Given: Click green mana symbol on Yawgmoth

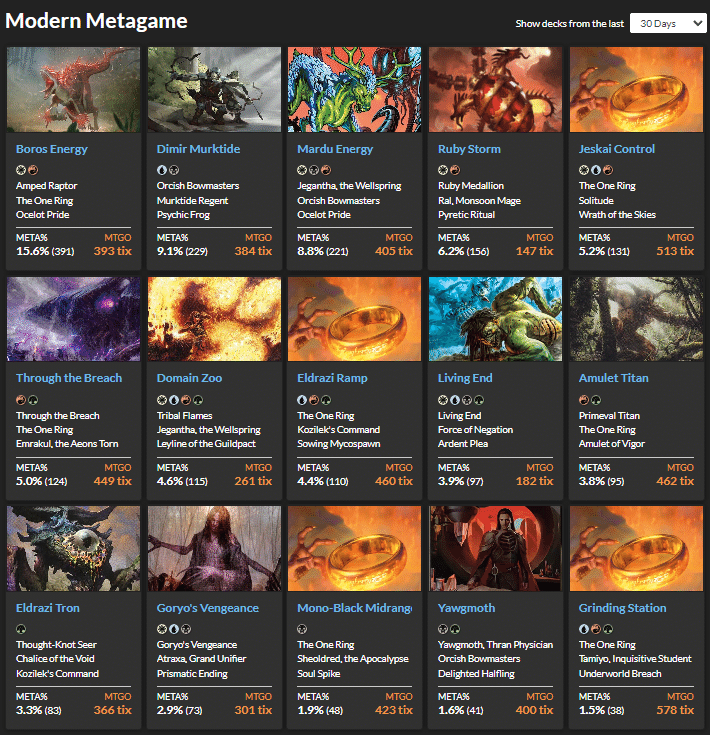Looking at the screenshot, I should (455, 629).
